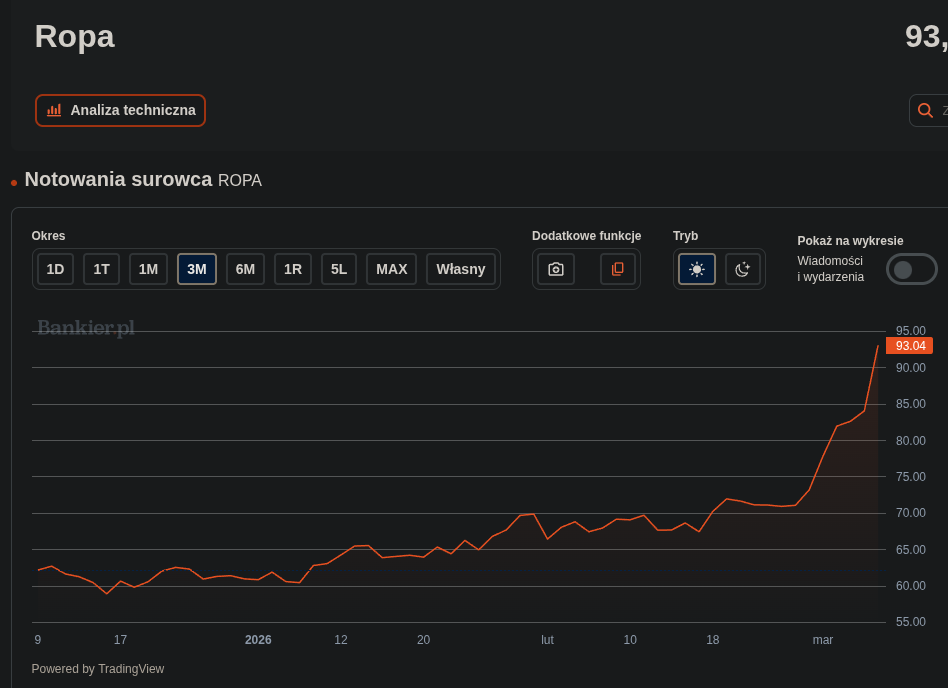Click the Powered by TradingView link
This screenshot has width=948, height=688.
pyautogui.click(x=98, y=669)
